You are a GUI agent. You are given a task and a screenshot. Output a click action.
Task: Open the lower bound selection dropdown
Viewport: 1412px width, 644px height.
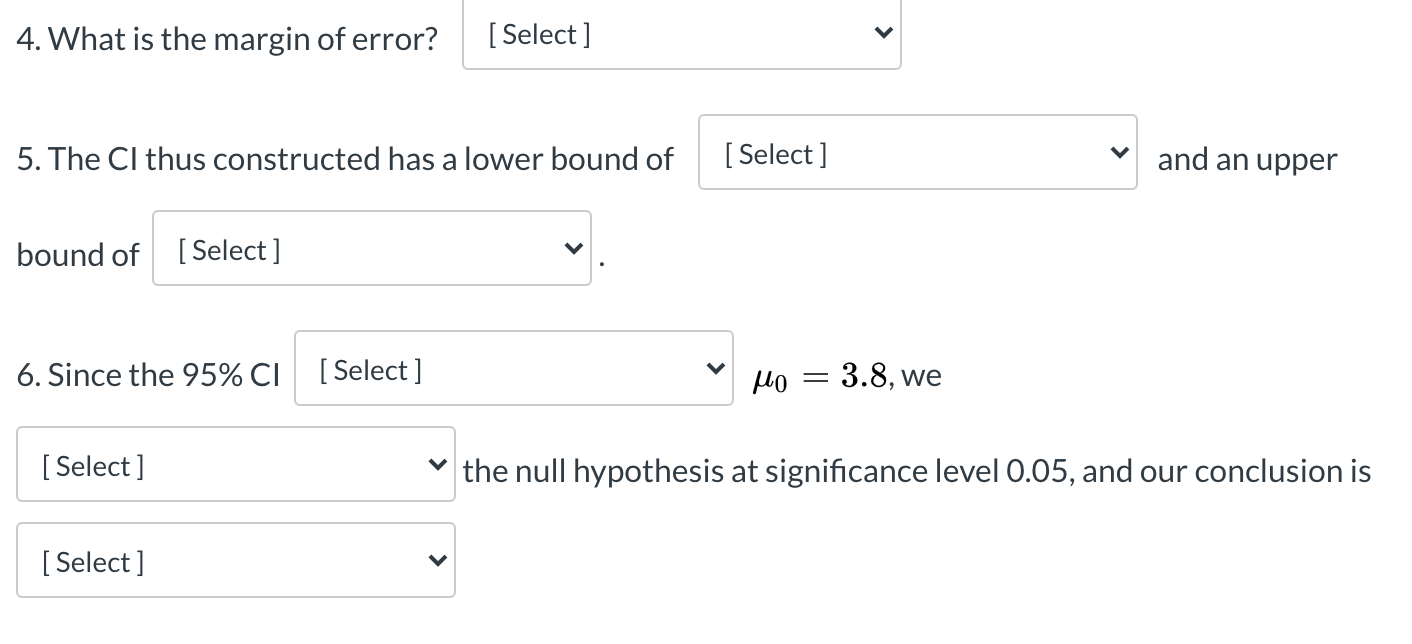coord(916,153)
